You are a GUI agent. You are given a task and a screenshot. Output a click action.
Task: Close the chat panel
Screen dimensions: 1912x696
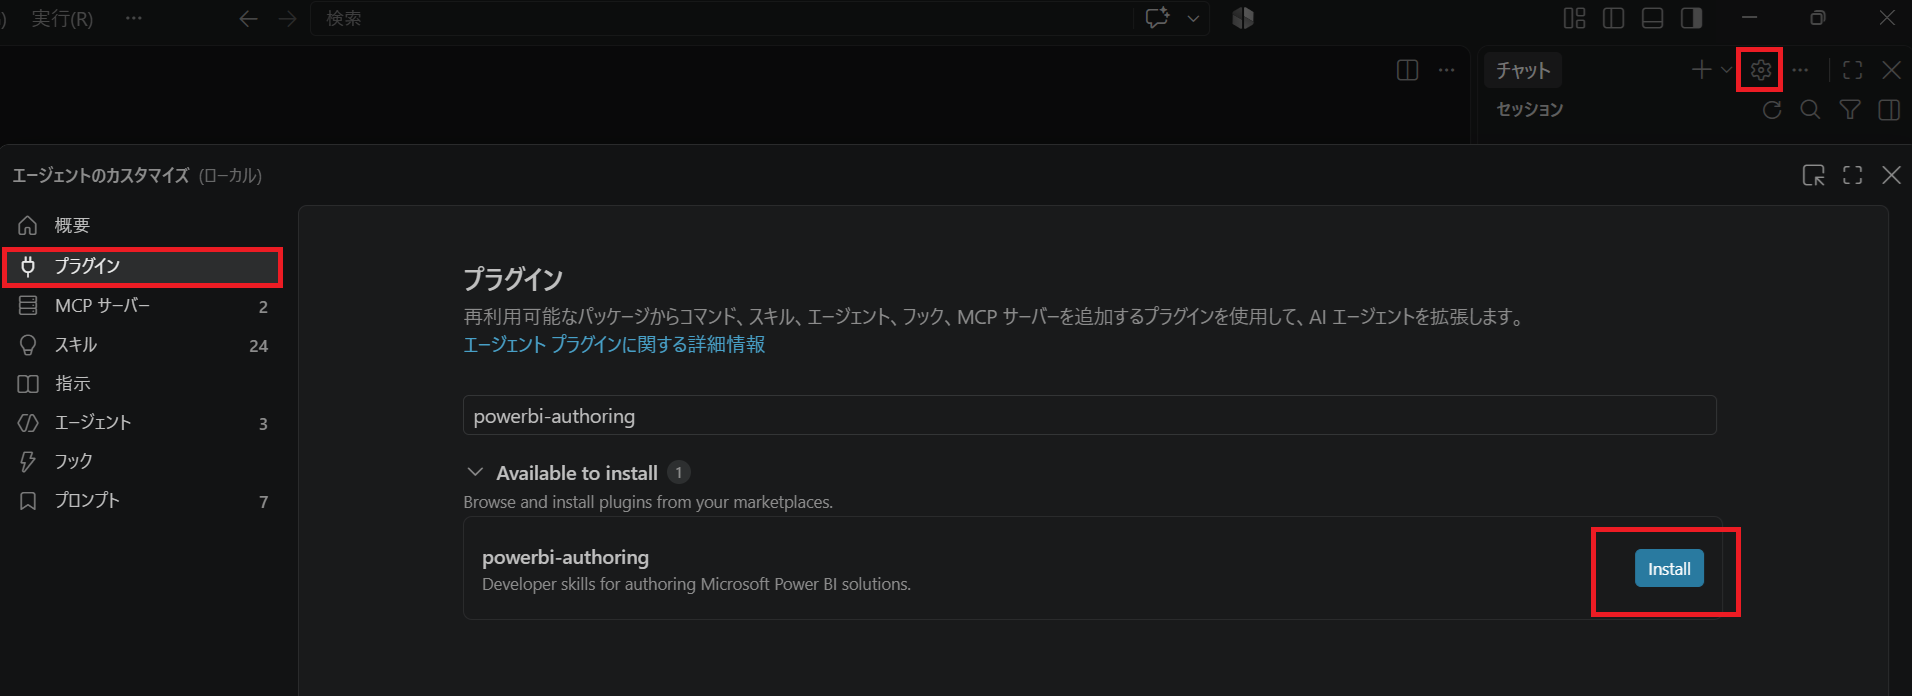pyautogui.click(x=1891, y=70)
